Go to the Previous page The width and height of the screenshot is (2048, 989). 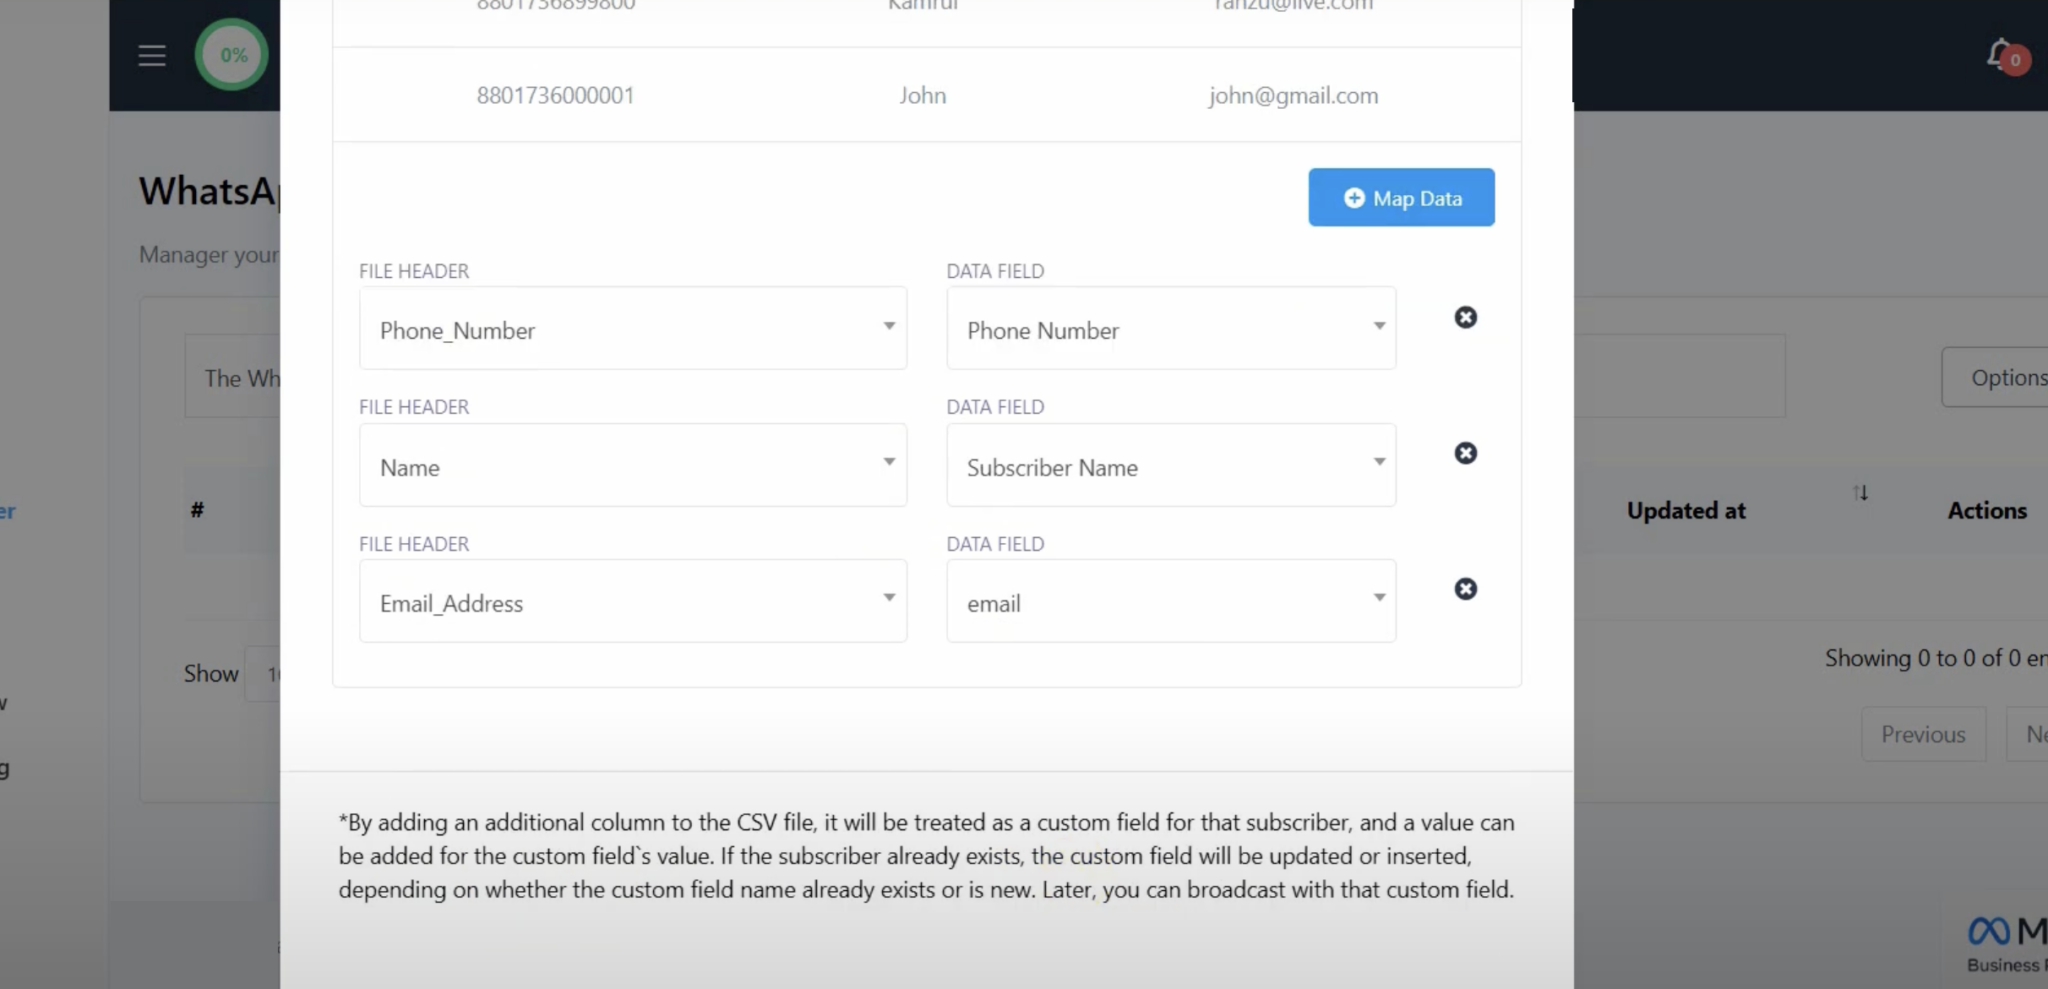1923,734
